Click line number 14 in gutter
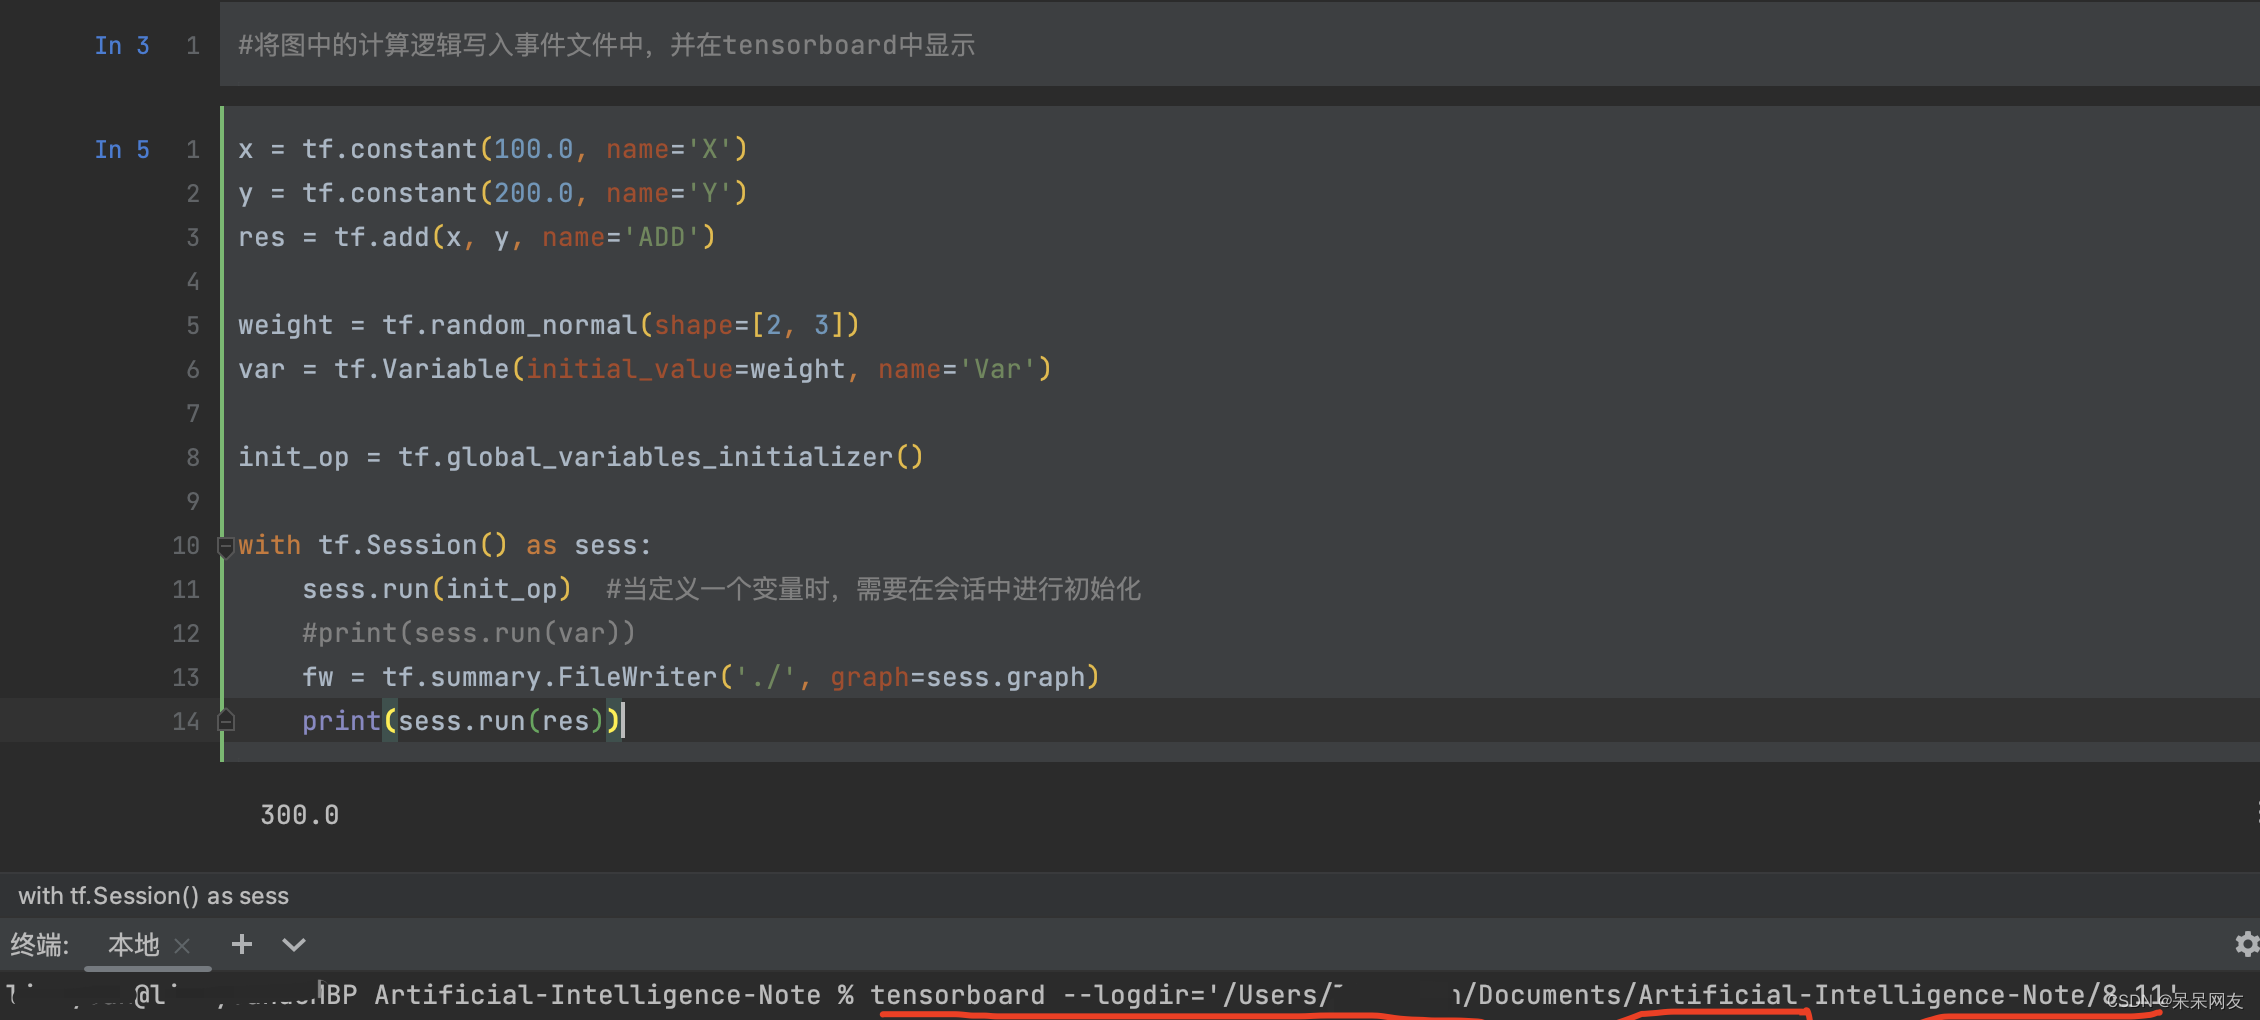This screenshot has width=2260, height=1020. pos(186,721)
